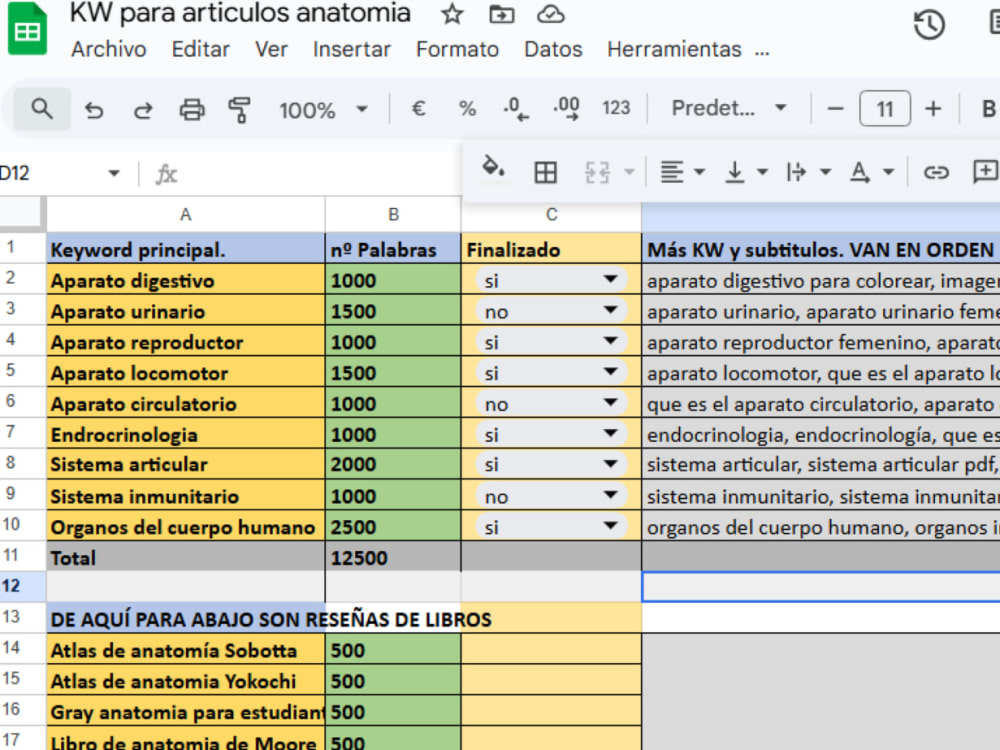Open the Insertar menu
The width and height of the screenshot is (1000, 750).
351,49
